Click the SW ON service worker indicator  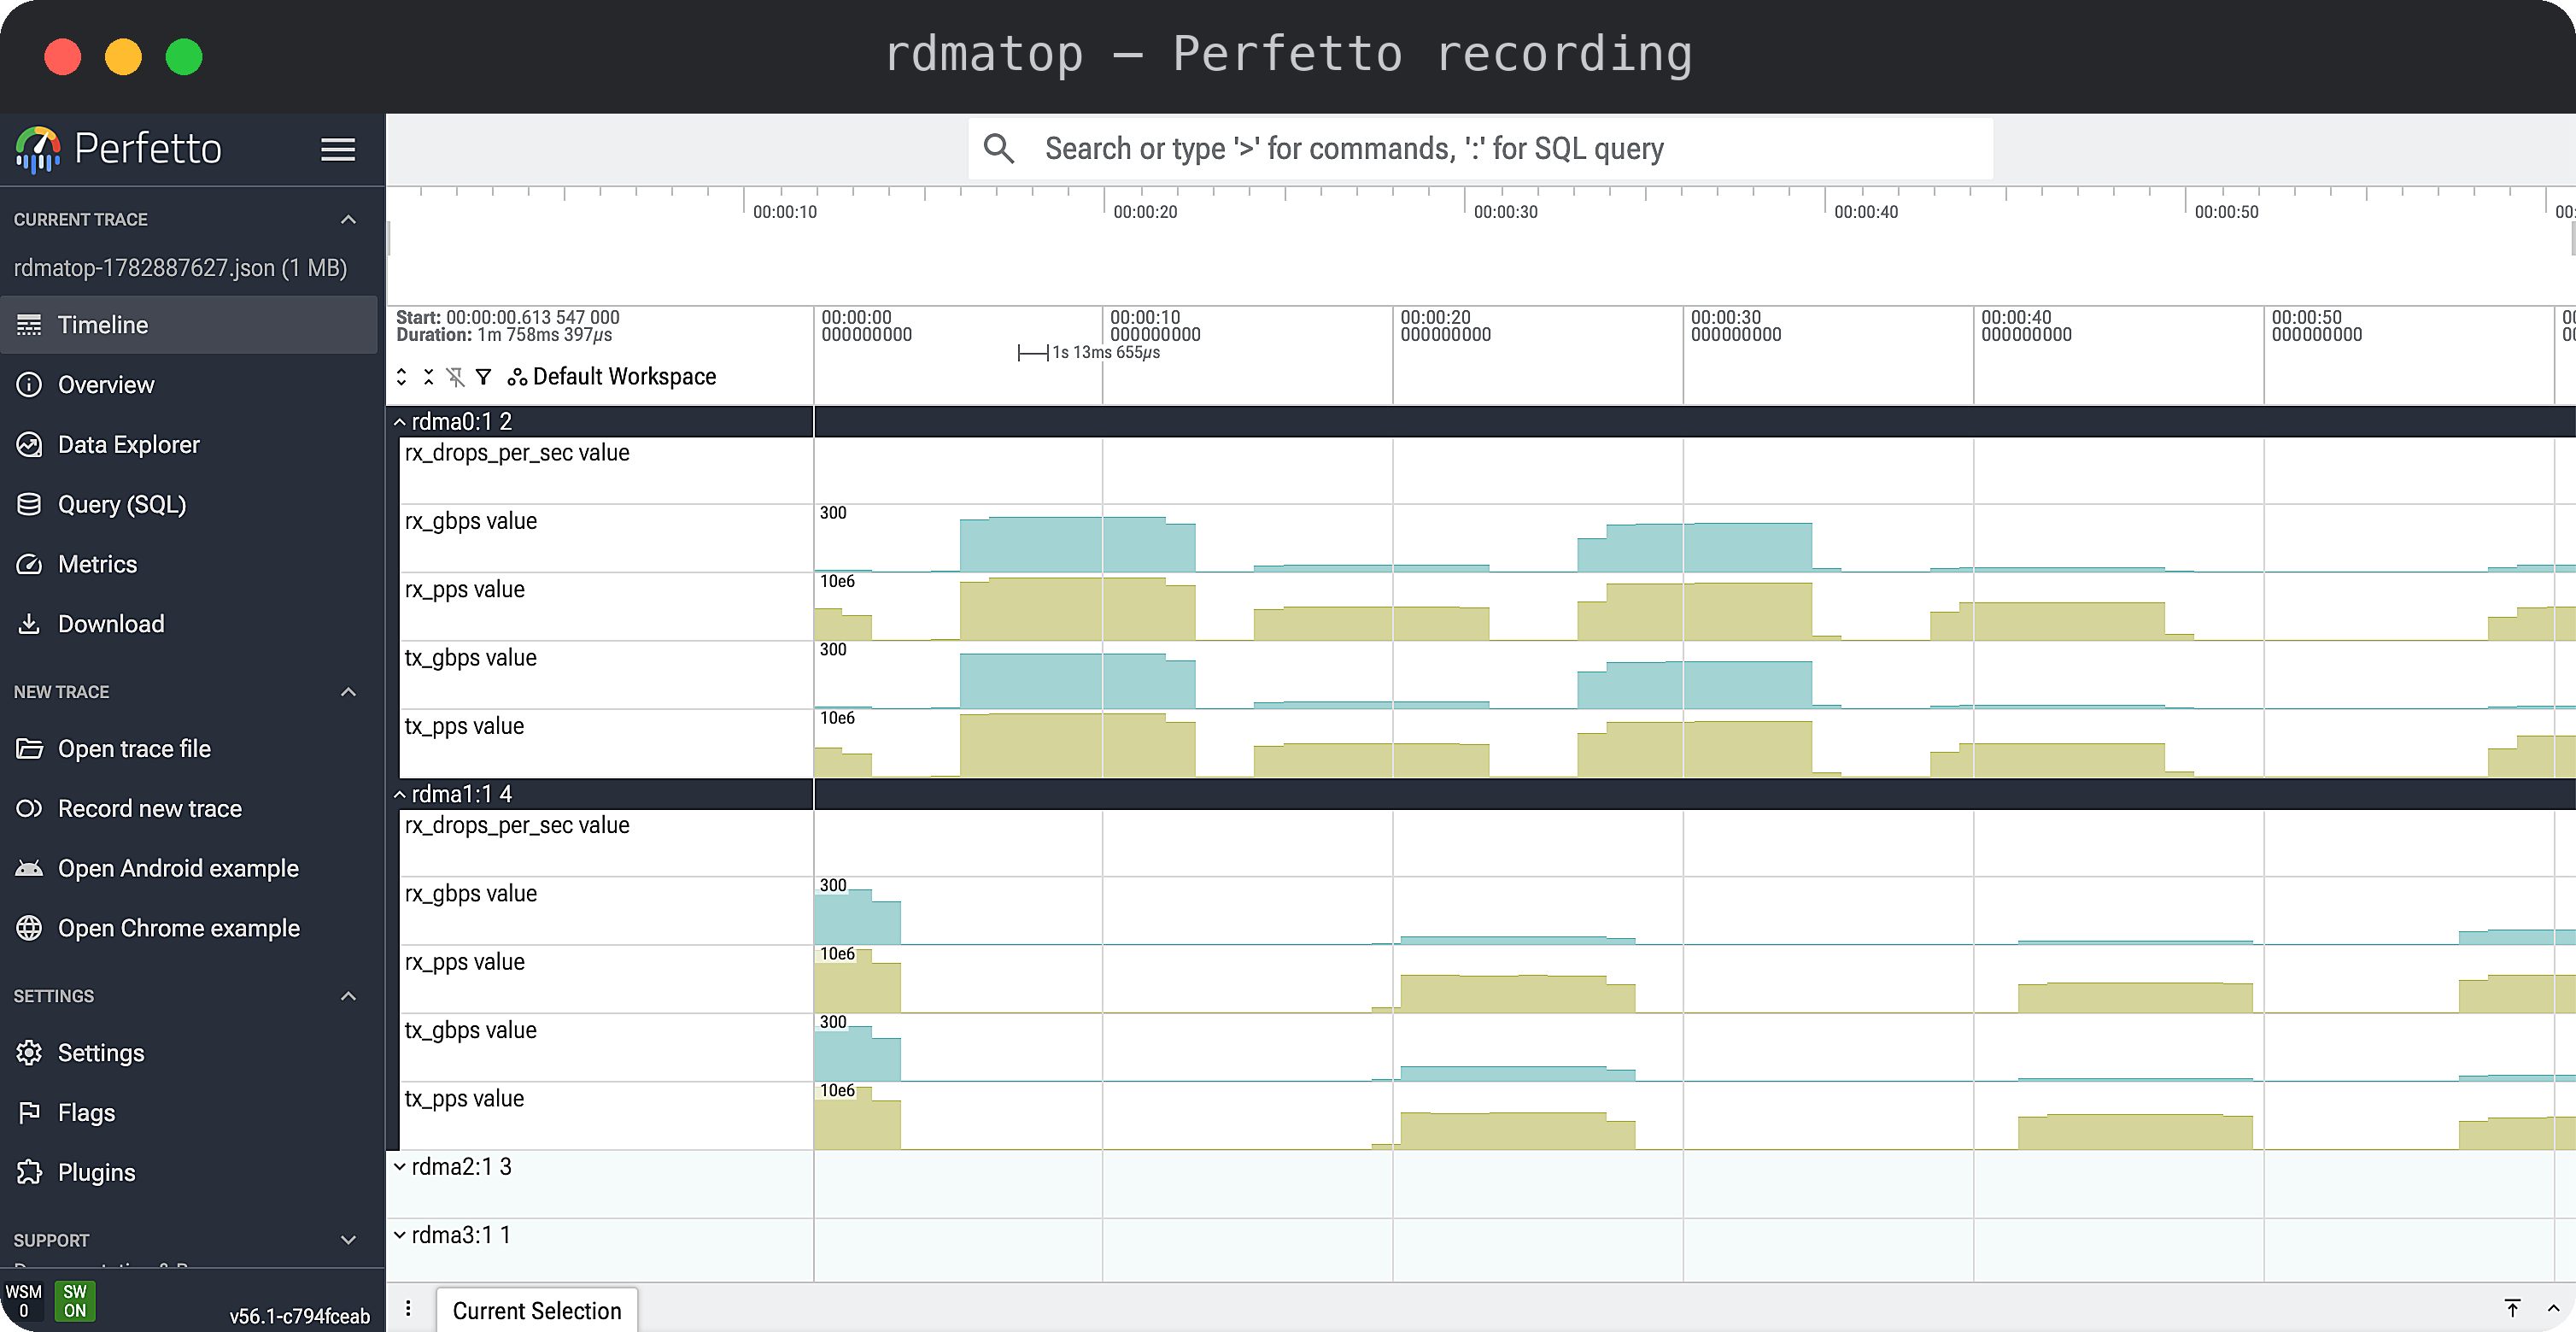(75, 1301)
